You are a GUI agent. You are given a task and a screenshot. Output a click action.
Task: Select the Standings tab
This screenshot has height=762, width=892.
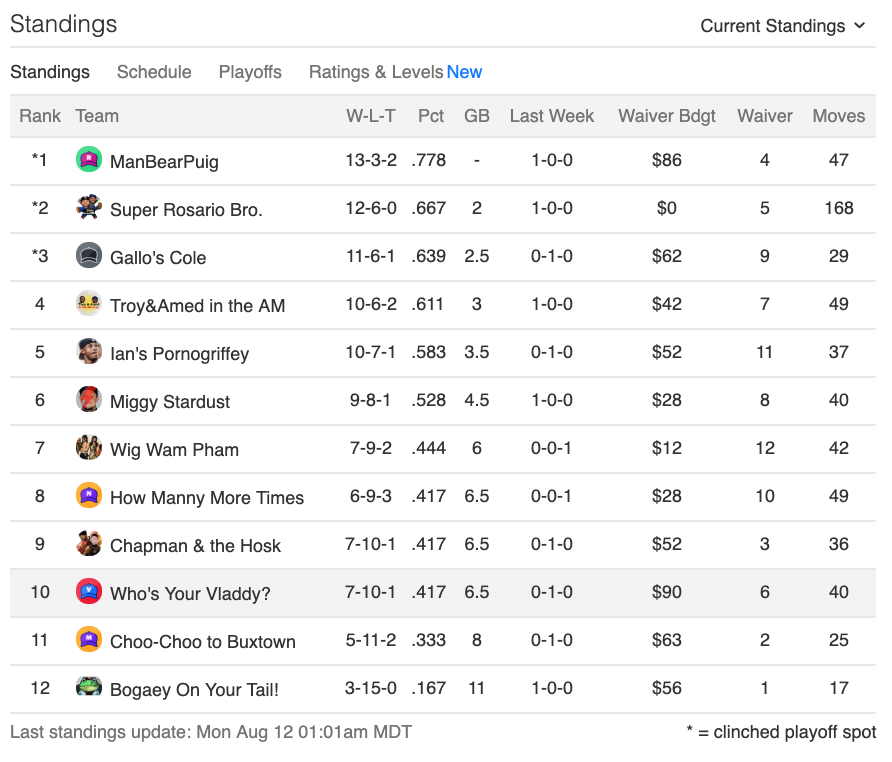[x=50, y=72]
